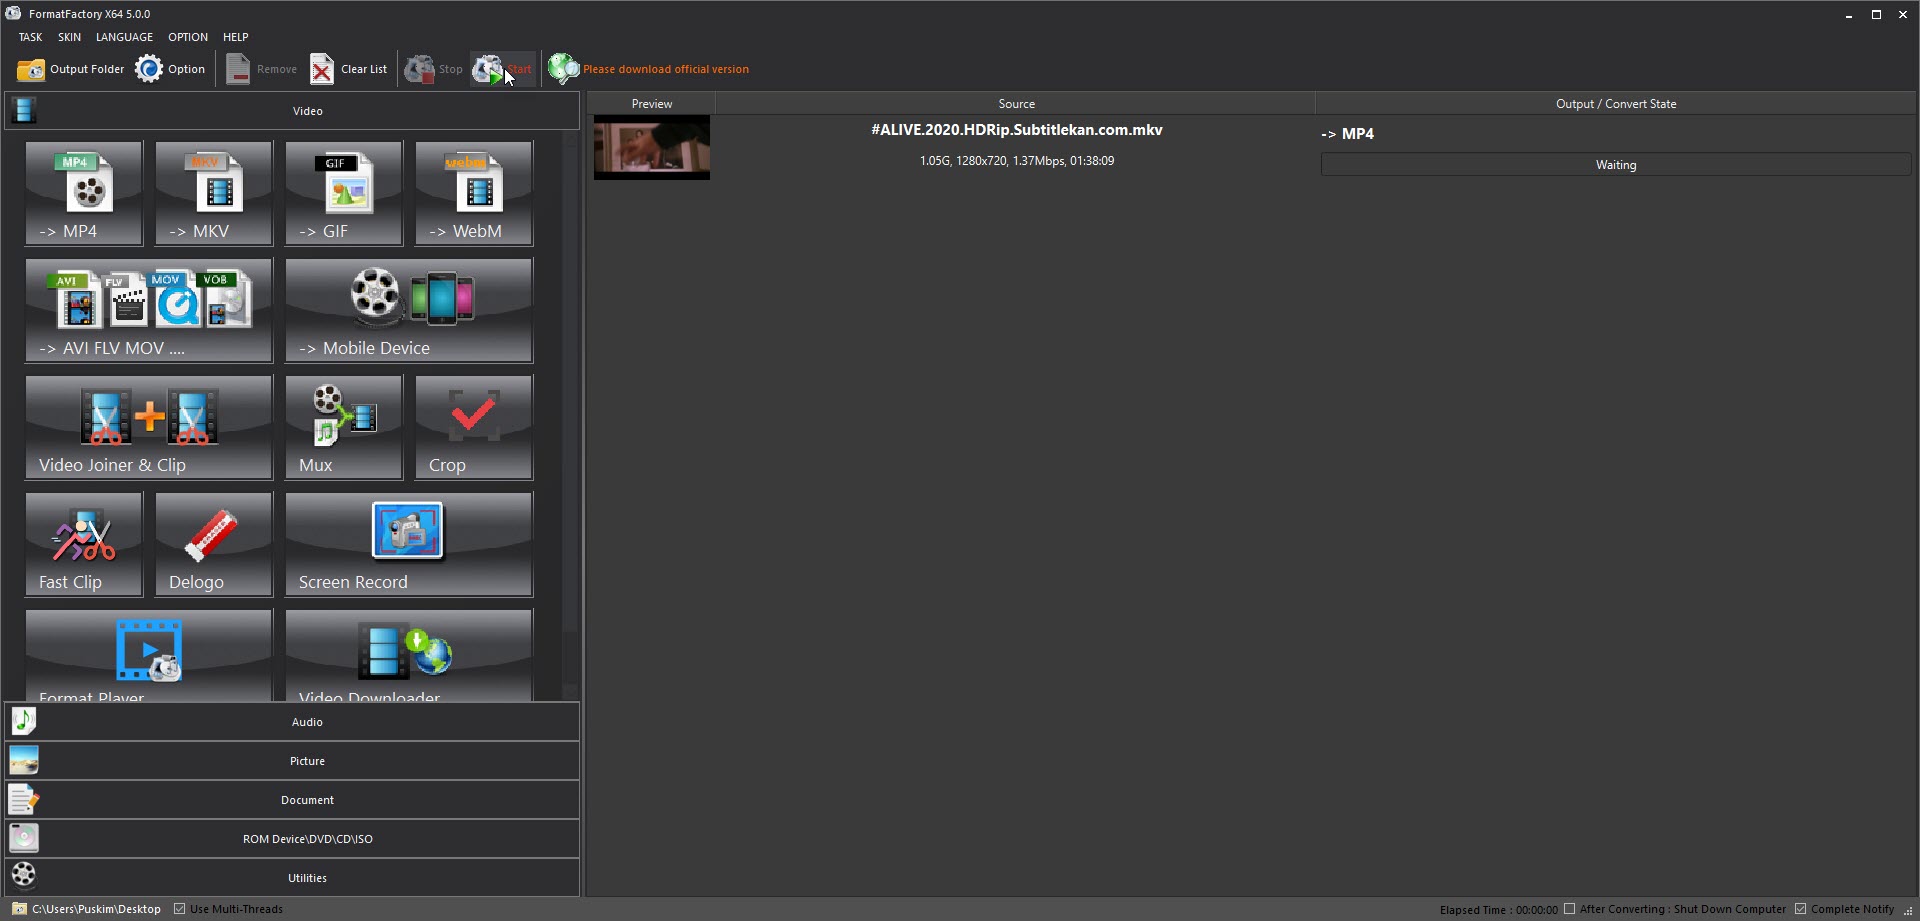The width and height of the screenshot is (1920, 921).
Task: Open the C:\Users\Puskim\Desktop output path
Action: 96,909
